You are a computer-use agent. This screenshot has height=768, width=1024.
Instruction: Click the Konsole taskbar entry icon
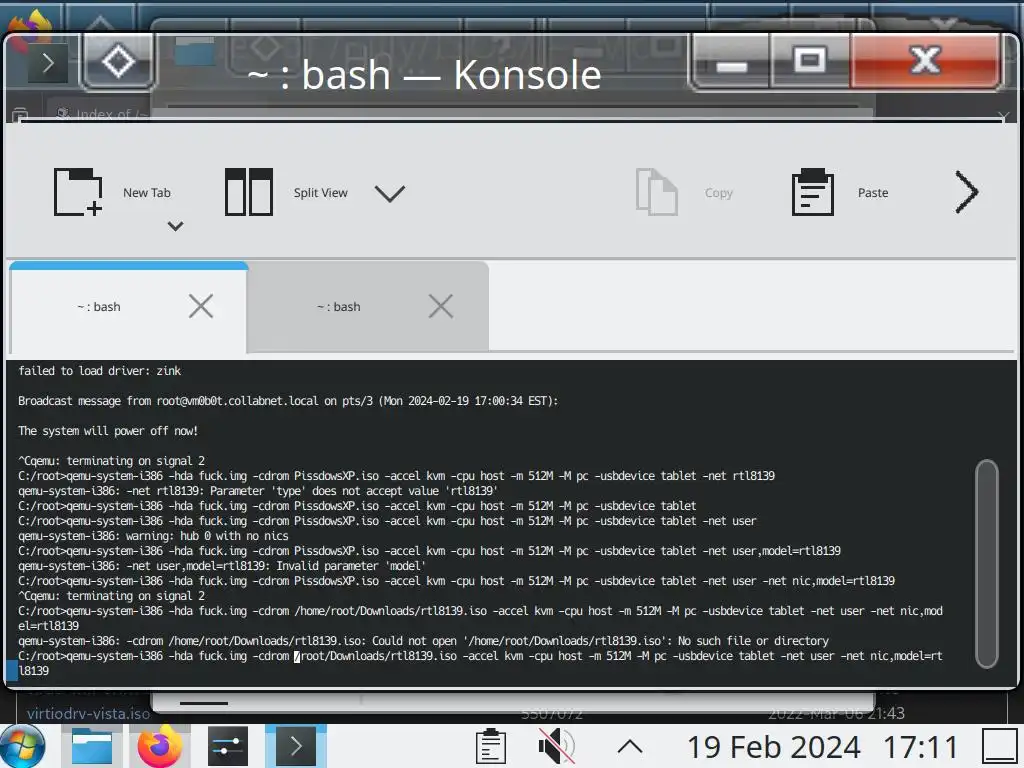[296, 746]
